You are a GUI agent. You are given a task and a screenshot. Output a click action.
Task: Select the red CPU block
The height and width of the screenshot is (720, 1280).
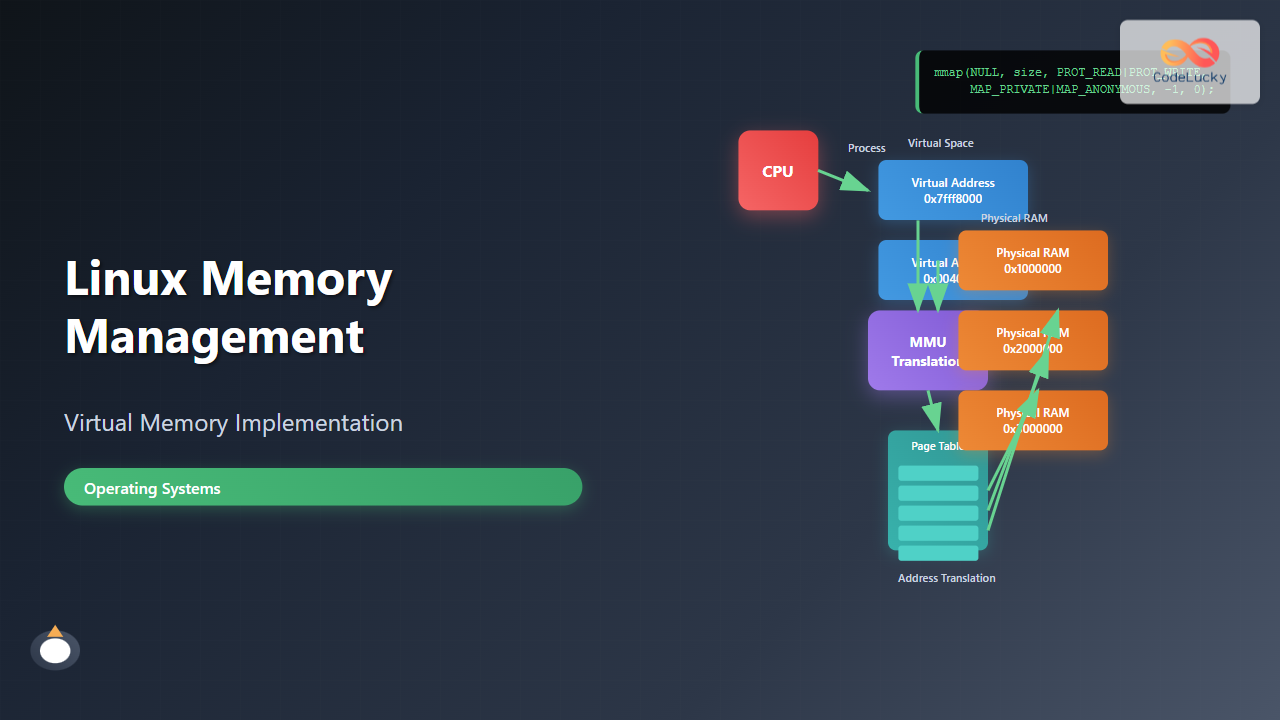tap(778, 171)
